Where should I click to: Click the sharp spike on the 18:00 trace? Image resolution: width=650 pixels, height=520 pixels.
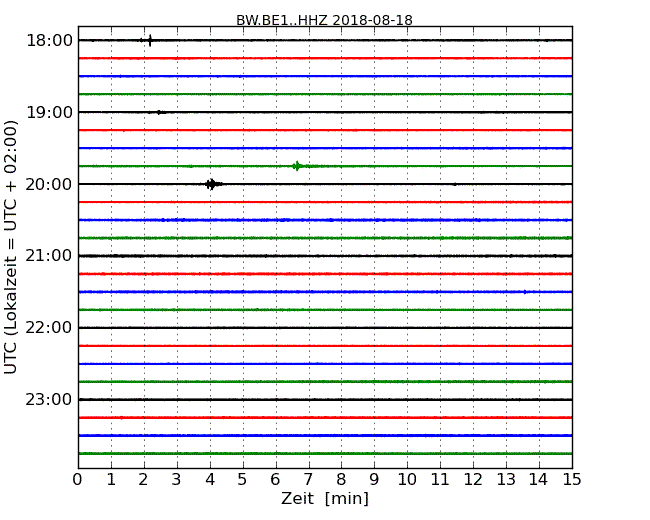[x=150, y=40]
